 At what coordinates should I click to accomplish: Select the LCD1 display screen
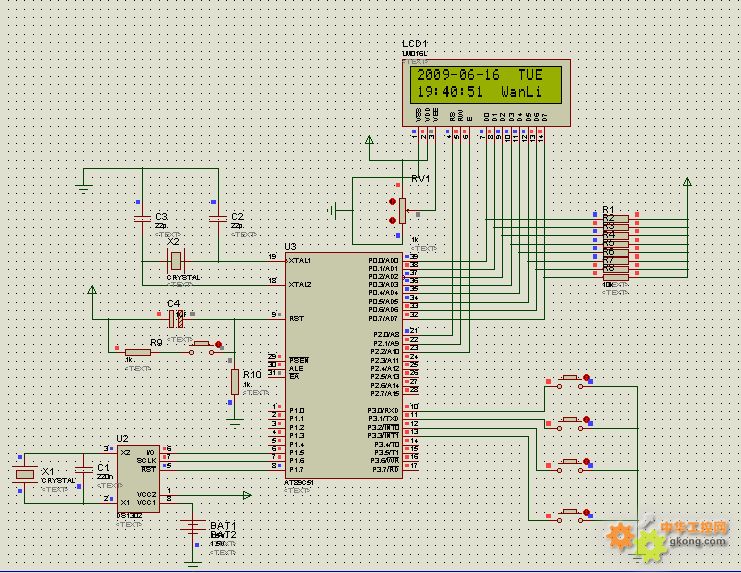point(486,85)
